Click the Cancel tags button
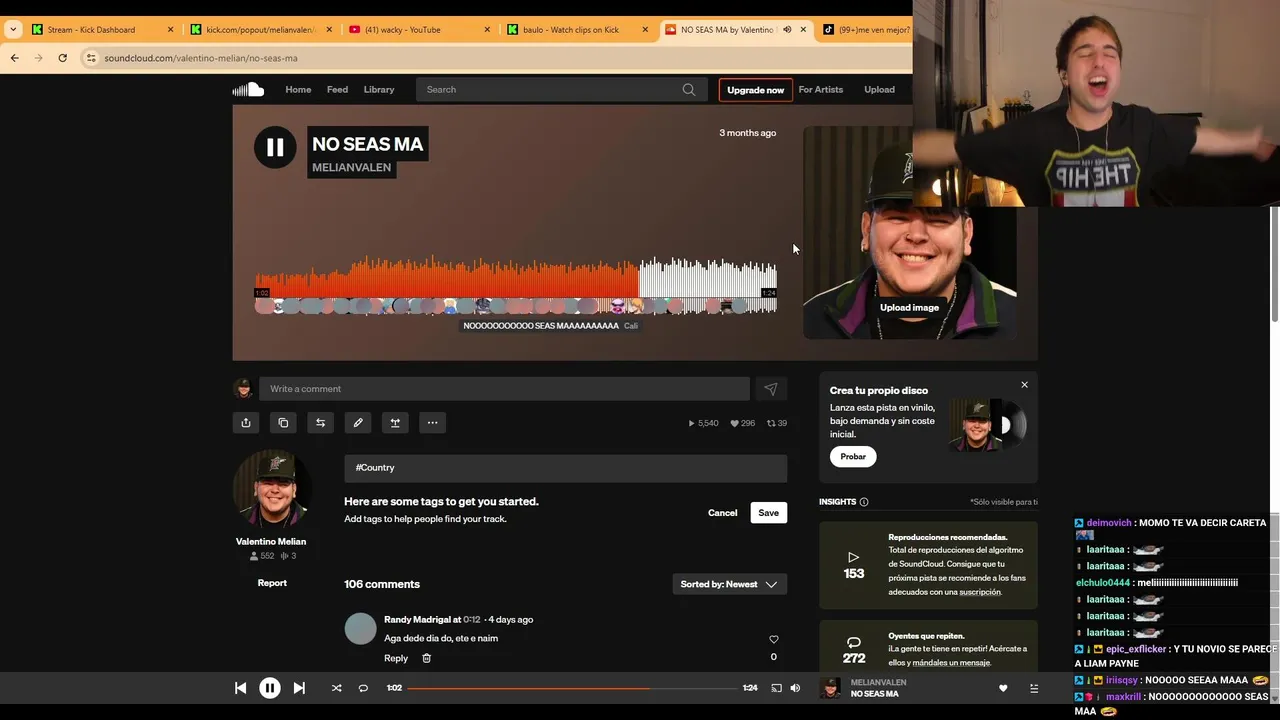Image resolution: width=1280 pixels, height=720 pixels. point(723,513)
